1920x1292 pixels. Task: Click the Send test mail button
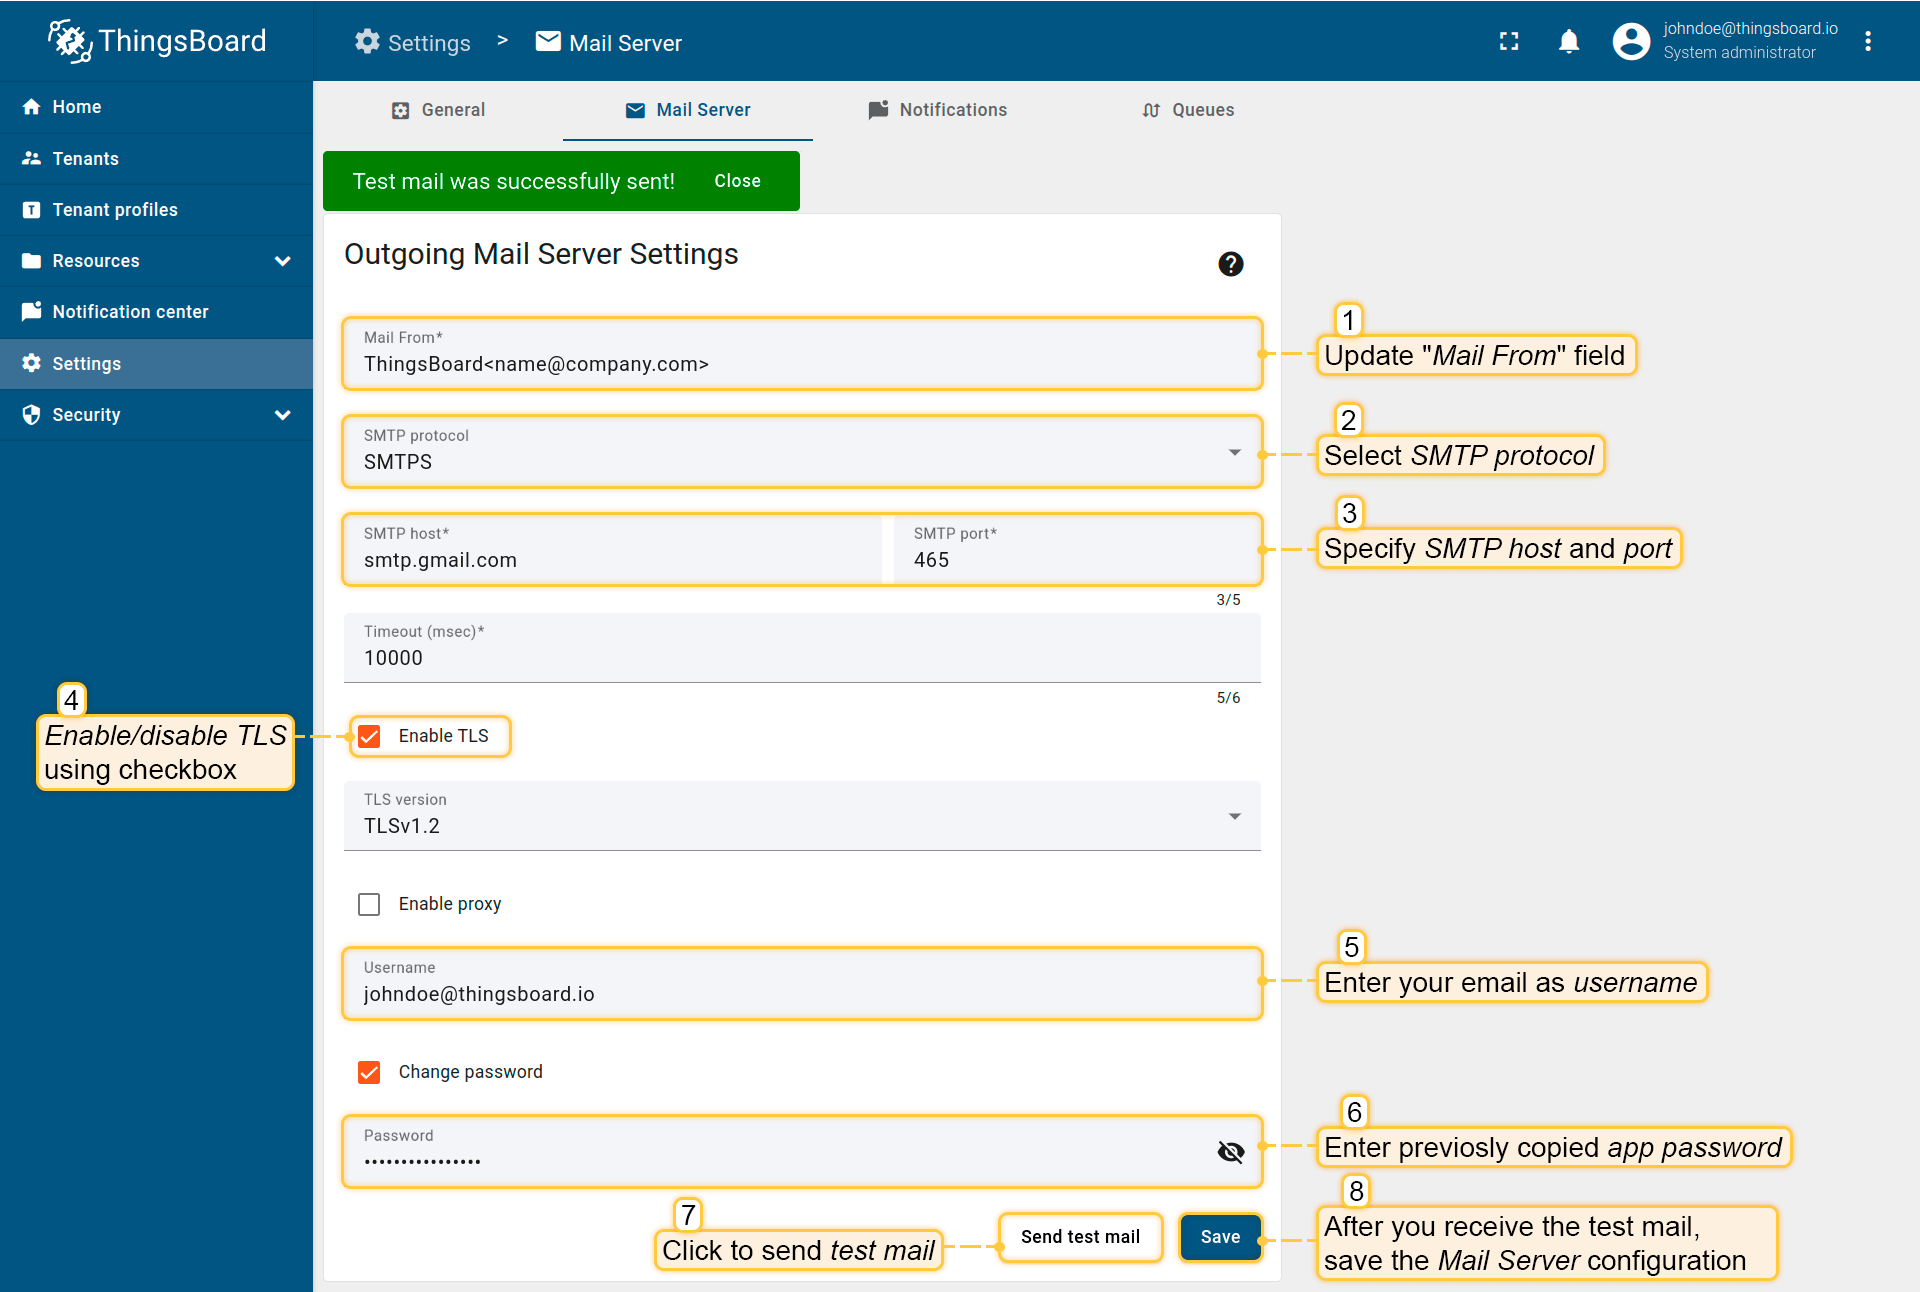(1080, 1237)
